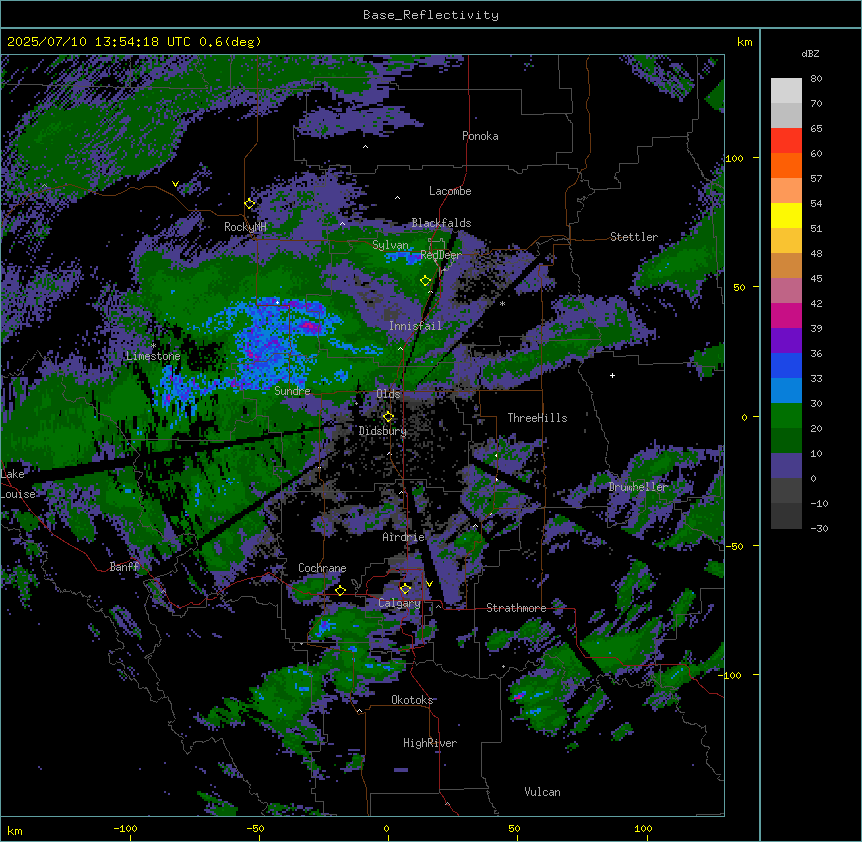Click the Ponoka city label
This screenshot has height=842, width=862.
480,136
